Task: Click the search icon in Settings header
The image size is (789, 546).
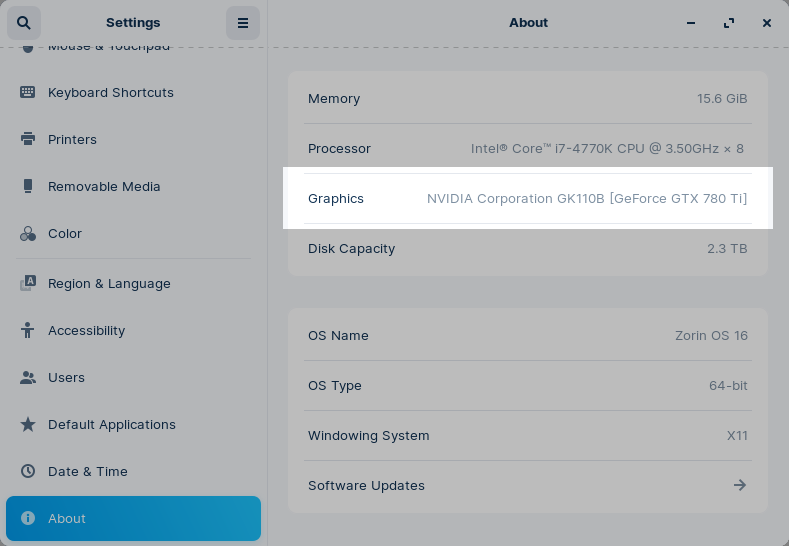Action: pos(24,23)
